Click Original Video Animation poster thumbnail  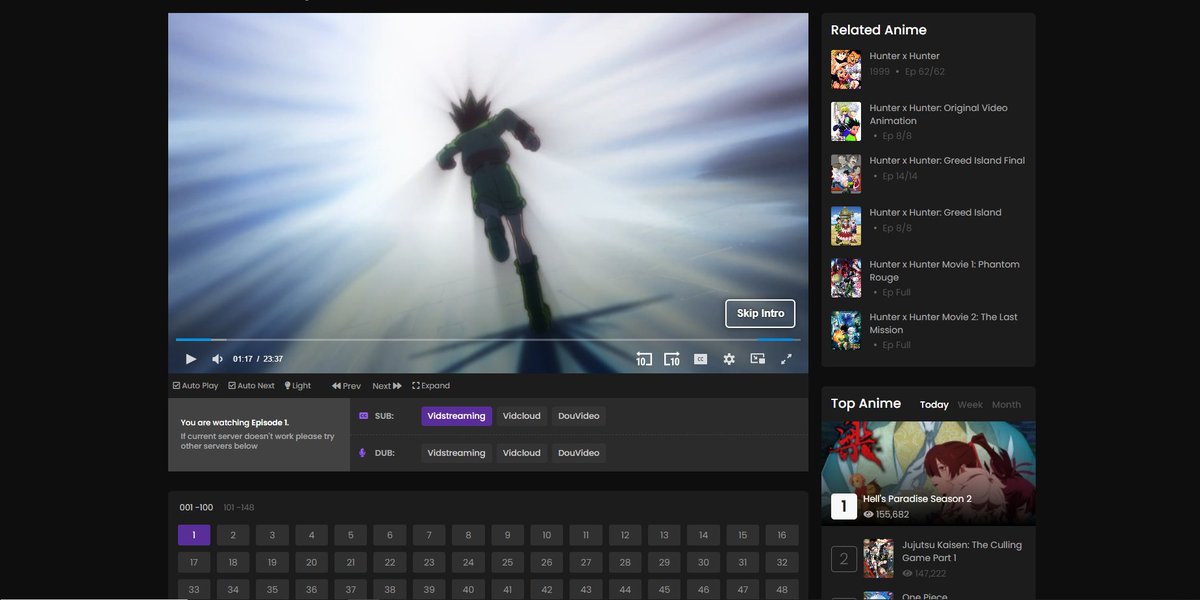pos(846,121)
